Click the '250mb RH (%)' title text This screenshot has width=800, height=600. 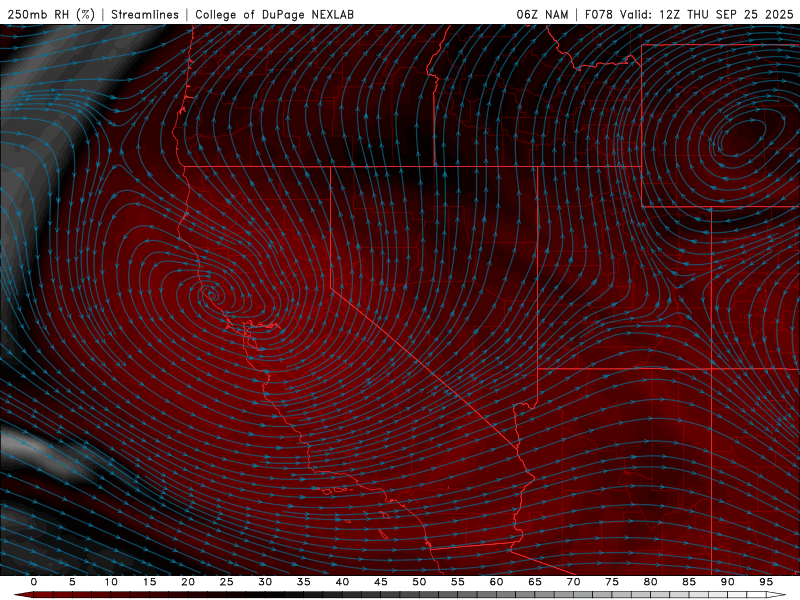[x=51, y=14]
